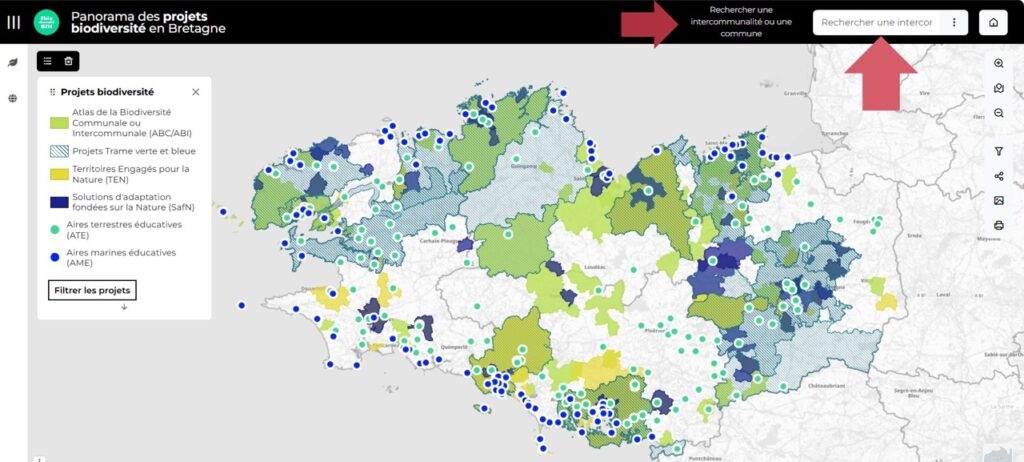1024x462 pixels.
Task: Click 'Atlas de la Biodiversité Communale' legend text
Action: point(132,123)
